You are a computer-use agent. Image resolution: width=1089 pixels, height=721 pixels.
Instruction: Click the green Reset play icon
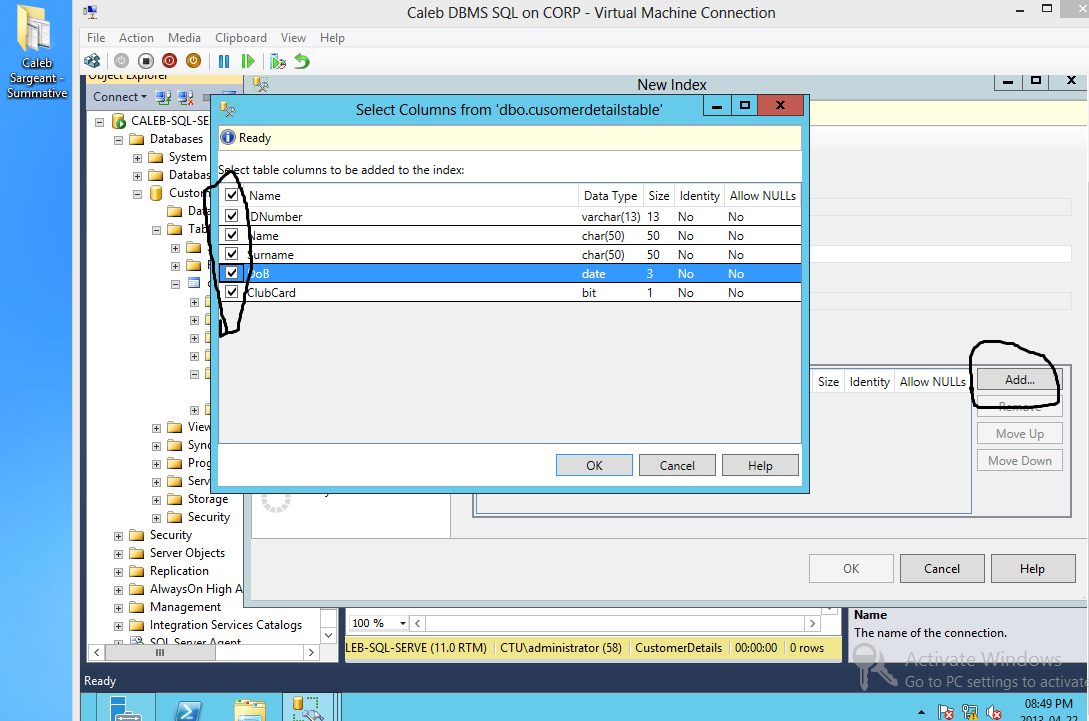pos(247,61)
